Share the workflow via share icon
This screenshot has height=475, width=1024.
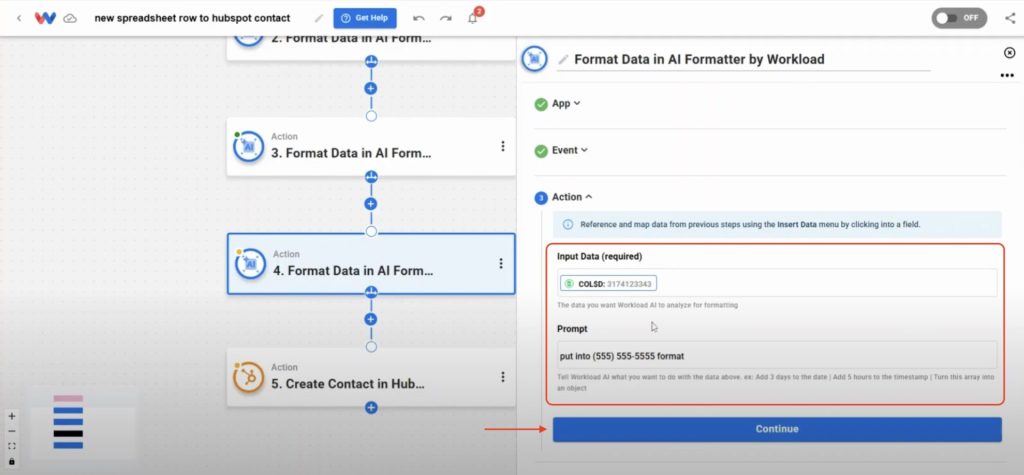click(x=1010, y=18)
